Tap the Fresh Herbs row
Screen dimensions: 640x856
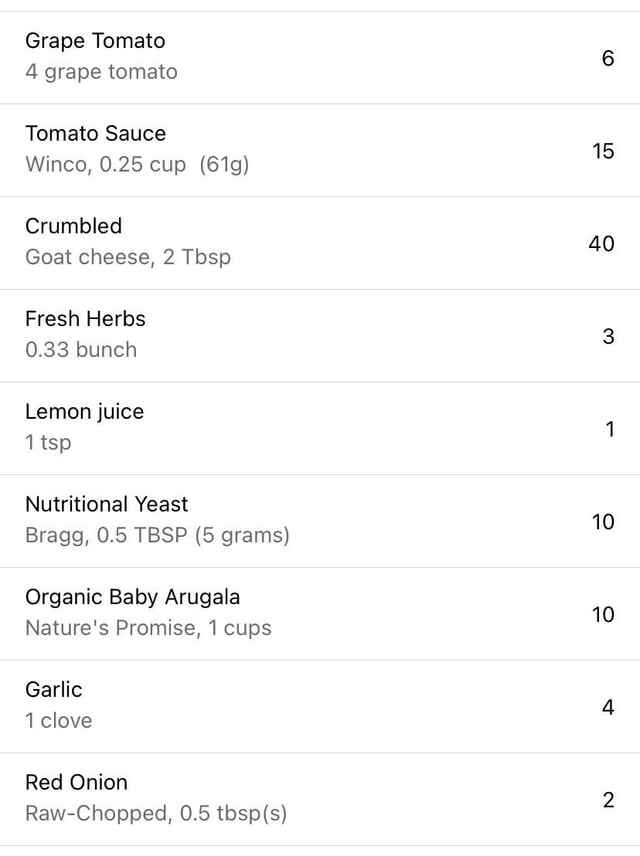(x=85, y=319)
